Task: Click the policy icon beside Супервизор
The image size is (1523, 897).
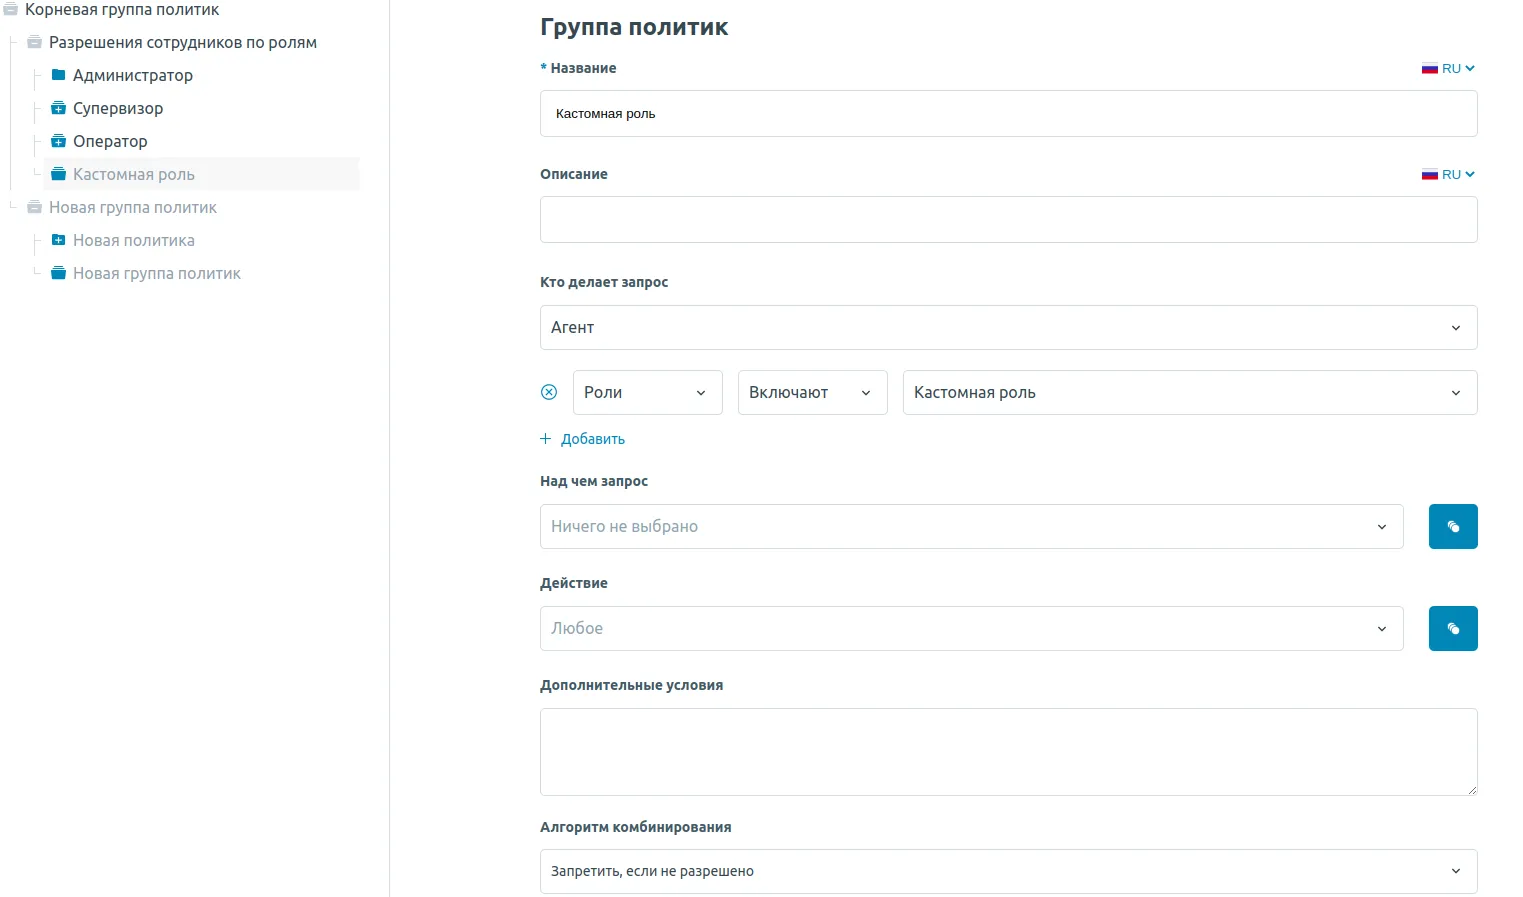Action: pyautogui.click(x=58, y=108)
